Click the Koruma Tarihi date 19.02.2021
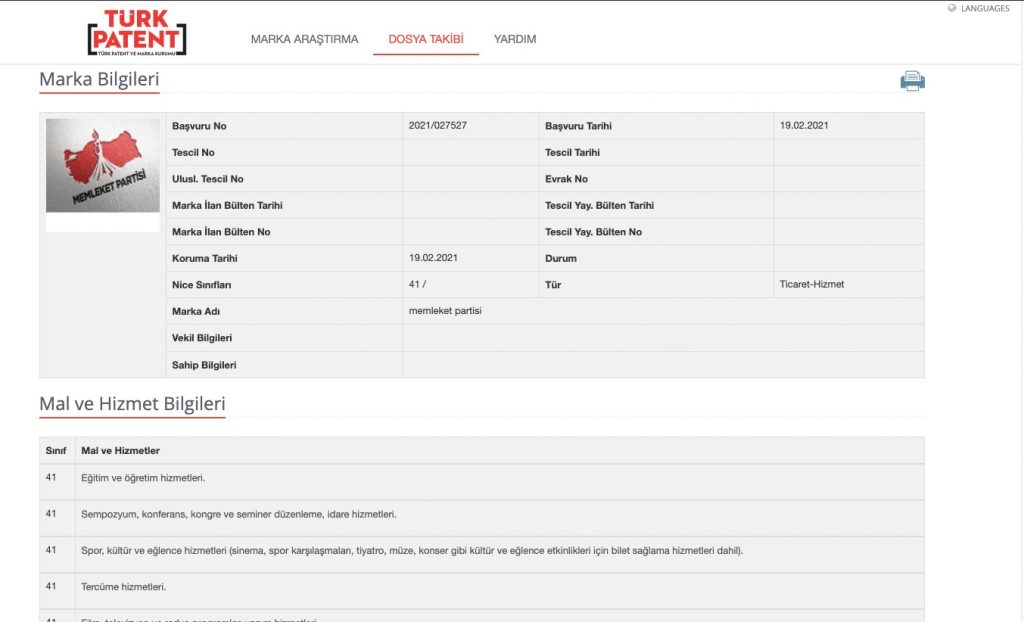The image size is (1024, 622). click(x=433, y=258)
